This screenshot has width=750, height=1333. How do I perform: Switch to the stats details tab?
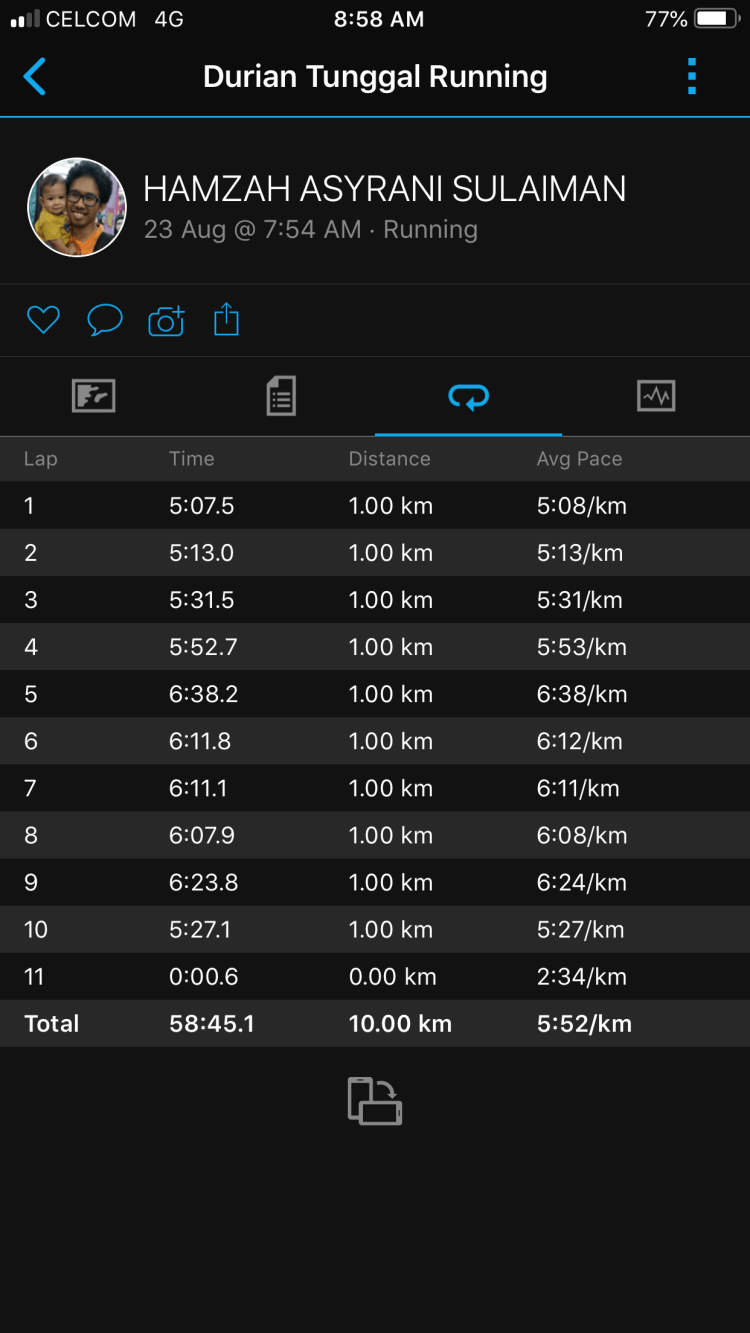281,397
